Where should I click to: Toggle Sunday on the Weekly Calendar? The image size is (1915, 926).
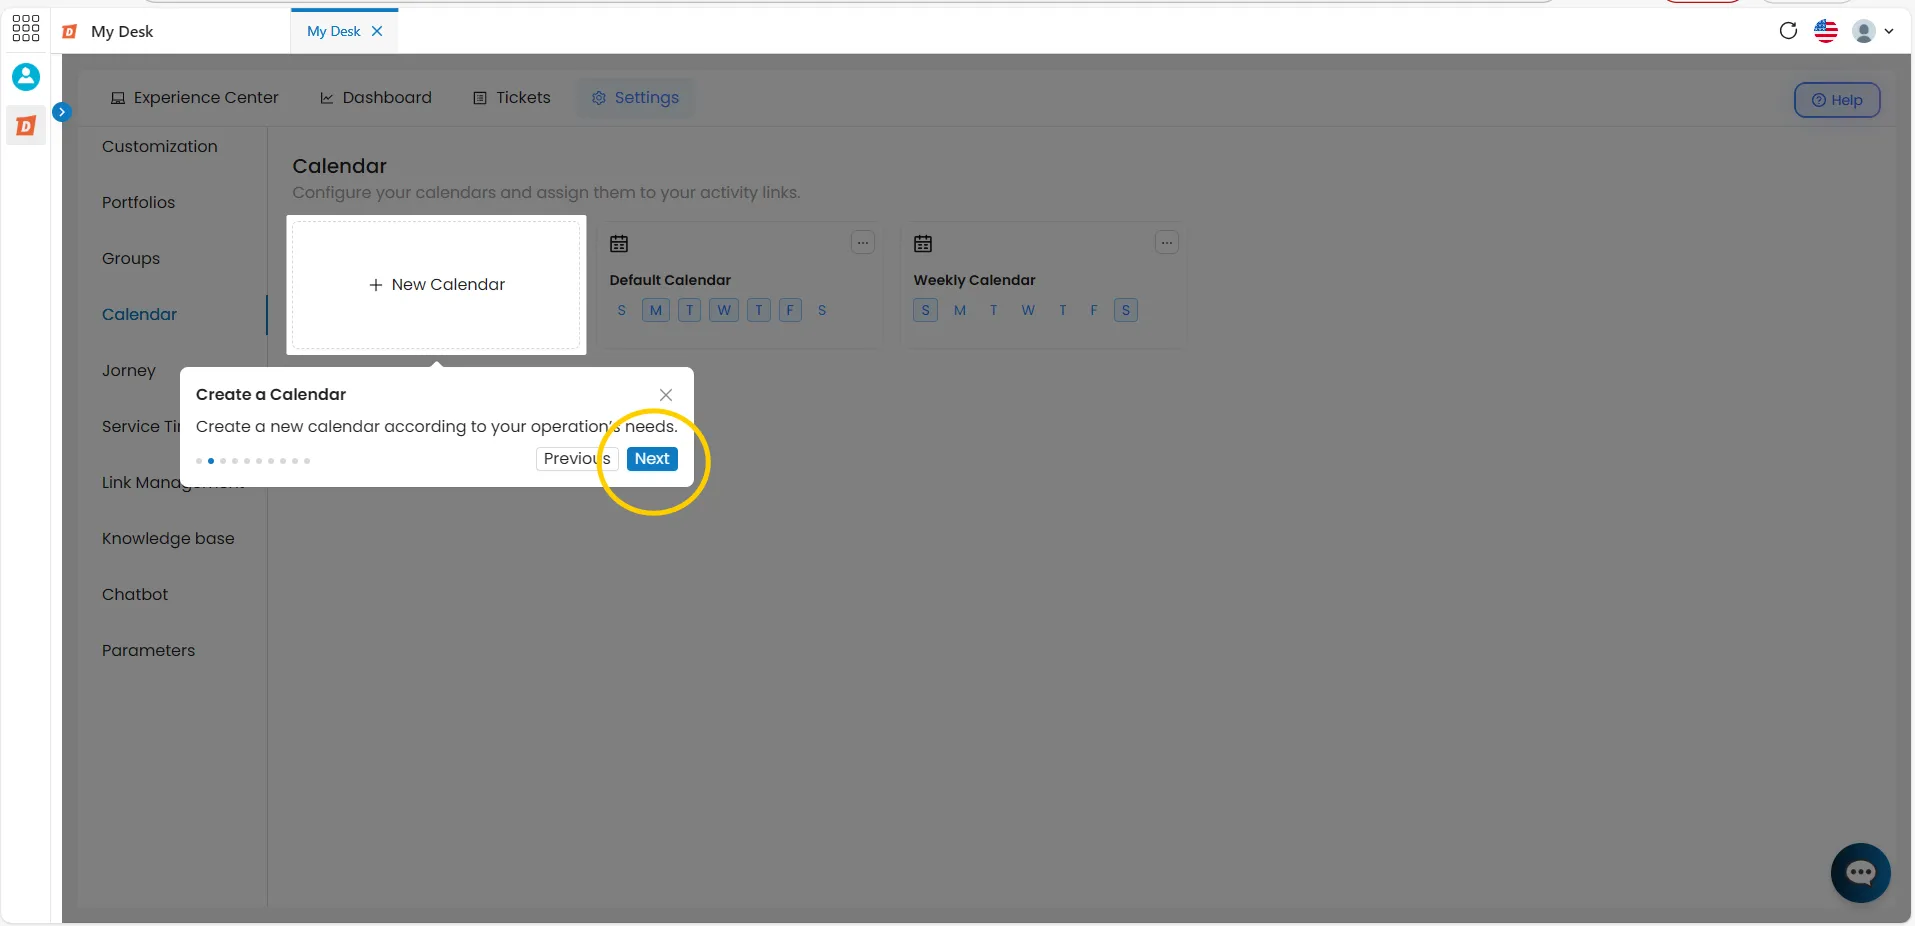(x=925, y=310)
